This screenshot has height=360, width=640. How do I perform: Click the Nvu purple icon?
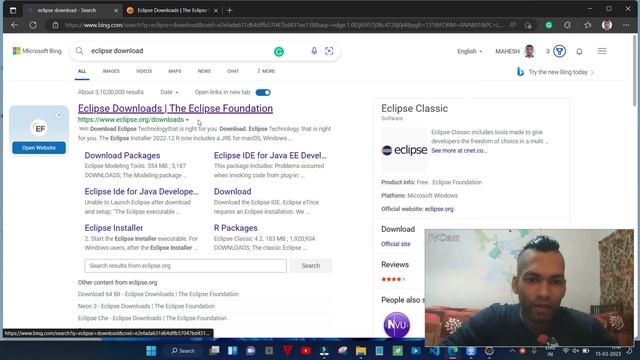(397, 325)
